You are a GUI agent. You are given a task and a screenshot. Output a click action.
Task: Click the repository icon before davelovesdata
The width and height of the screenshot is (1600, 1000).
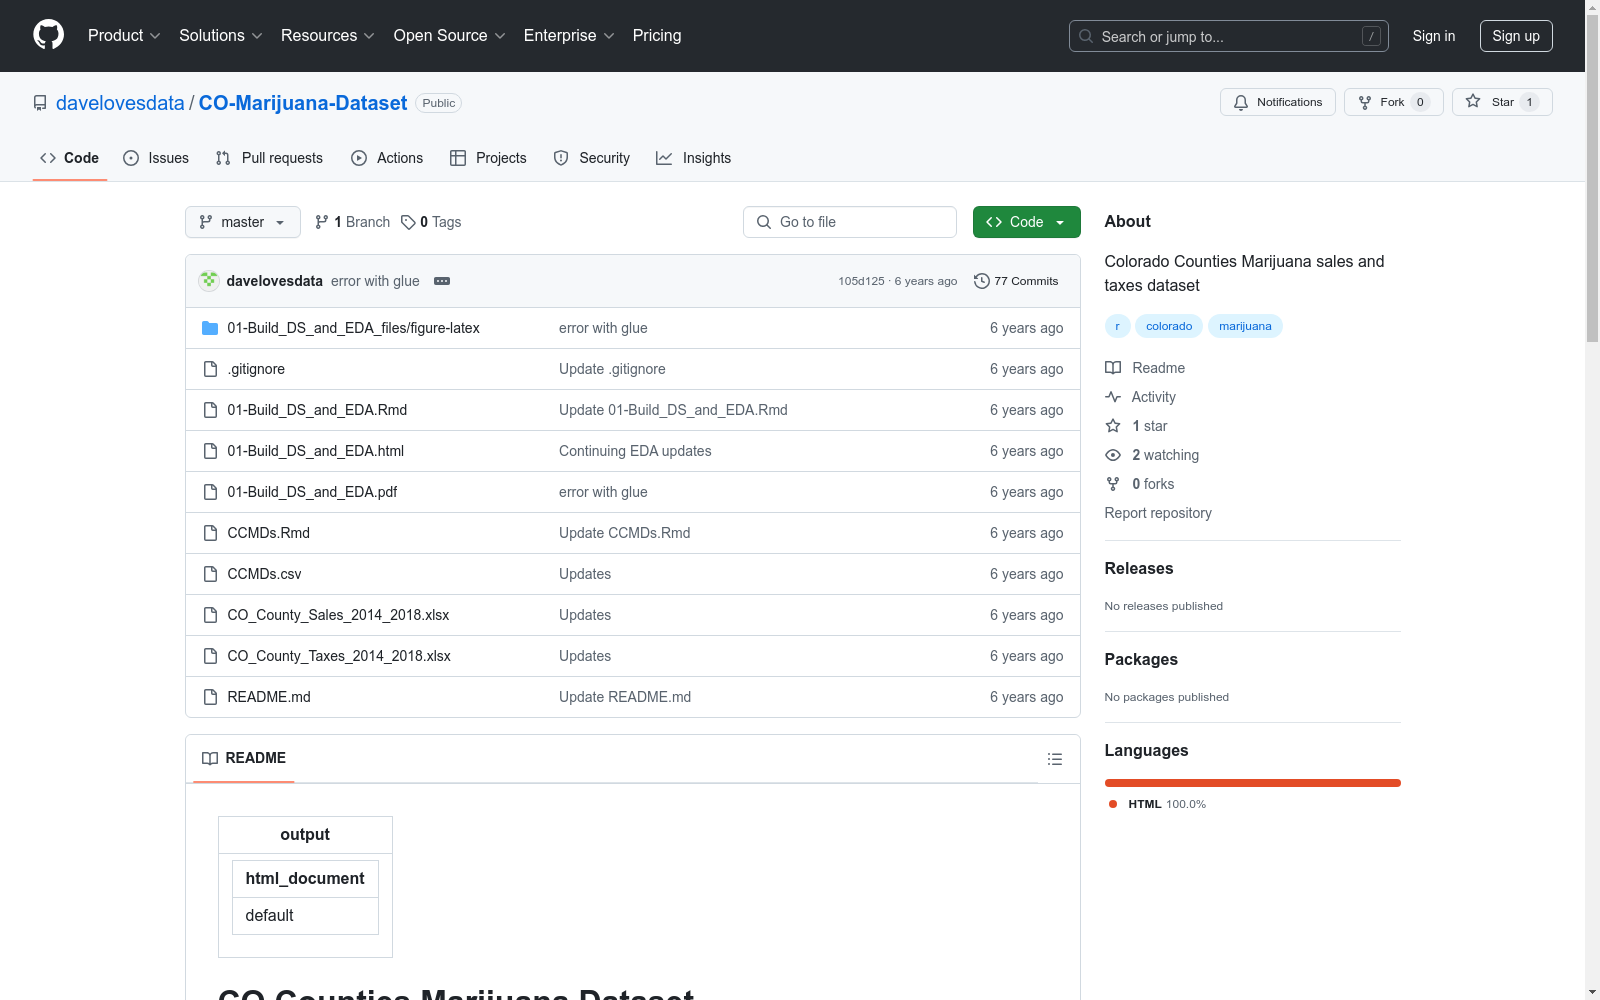[40, 103]
